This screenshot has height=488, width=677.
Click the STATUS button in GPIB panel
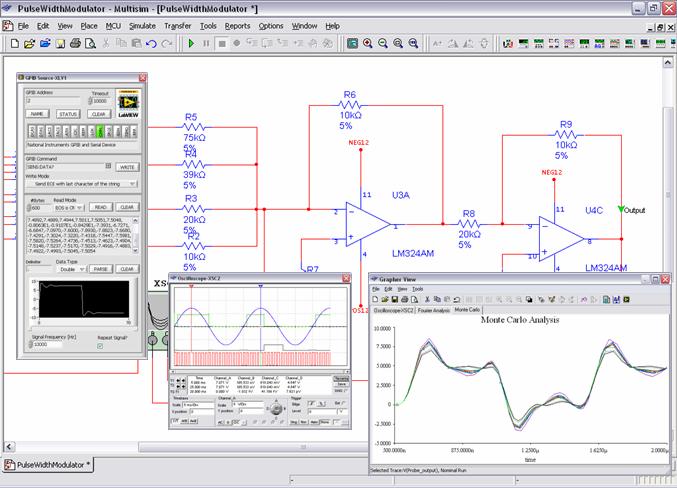pos(67,114)
